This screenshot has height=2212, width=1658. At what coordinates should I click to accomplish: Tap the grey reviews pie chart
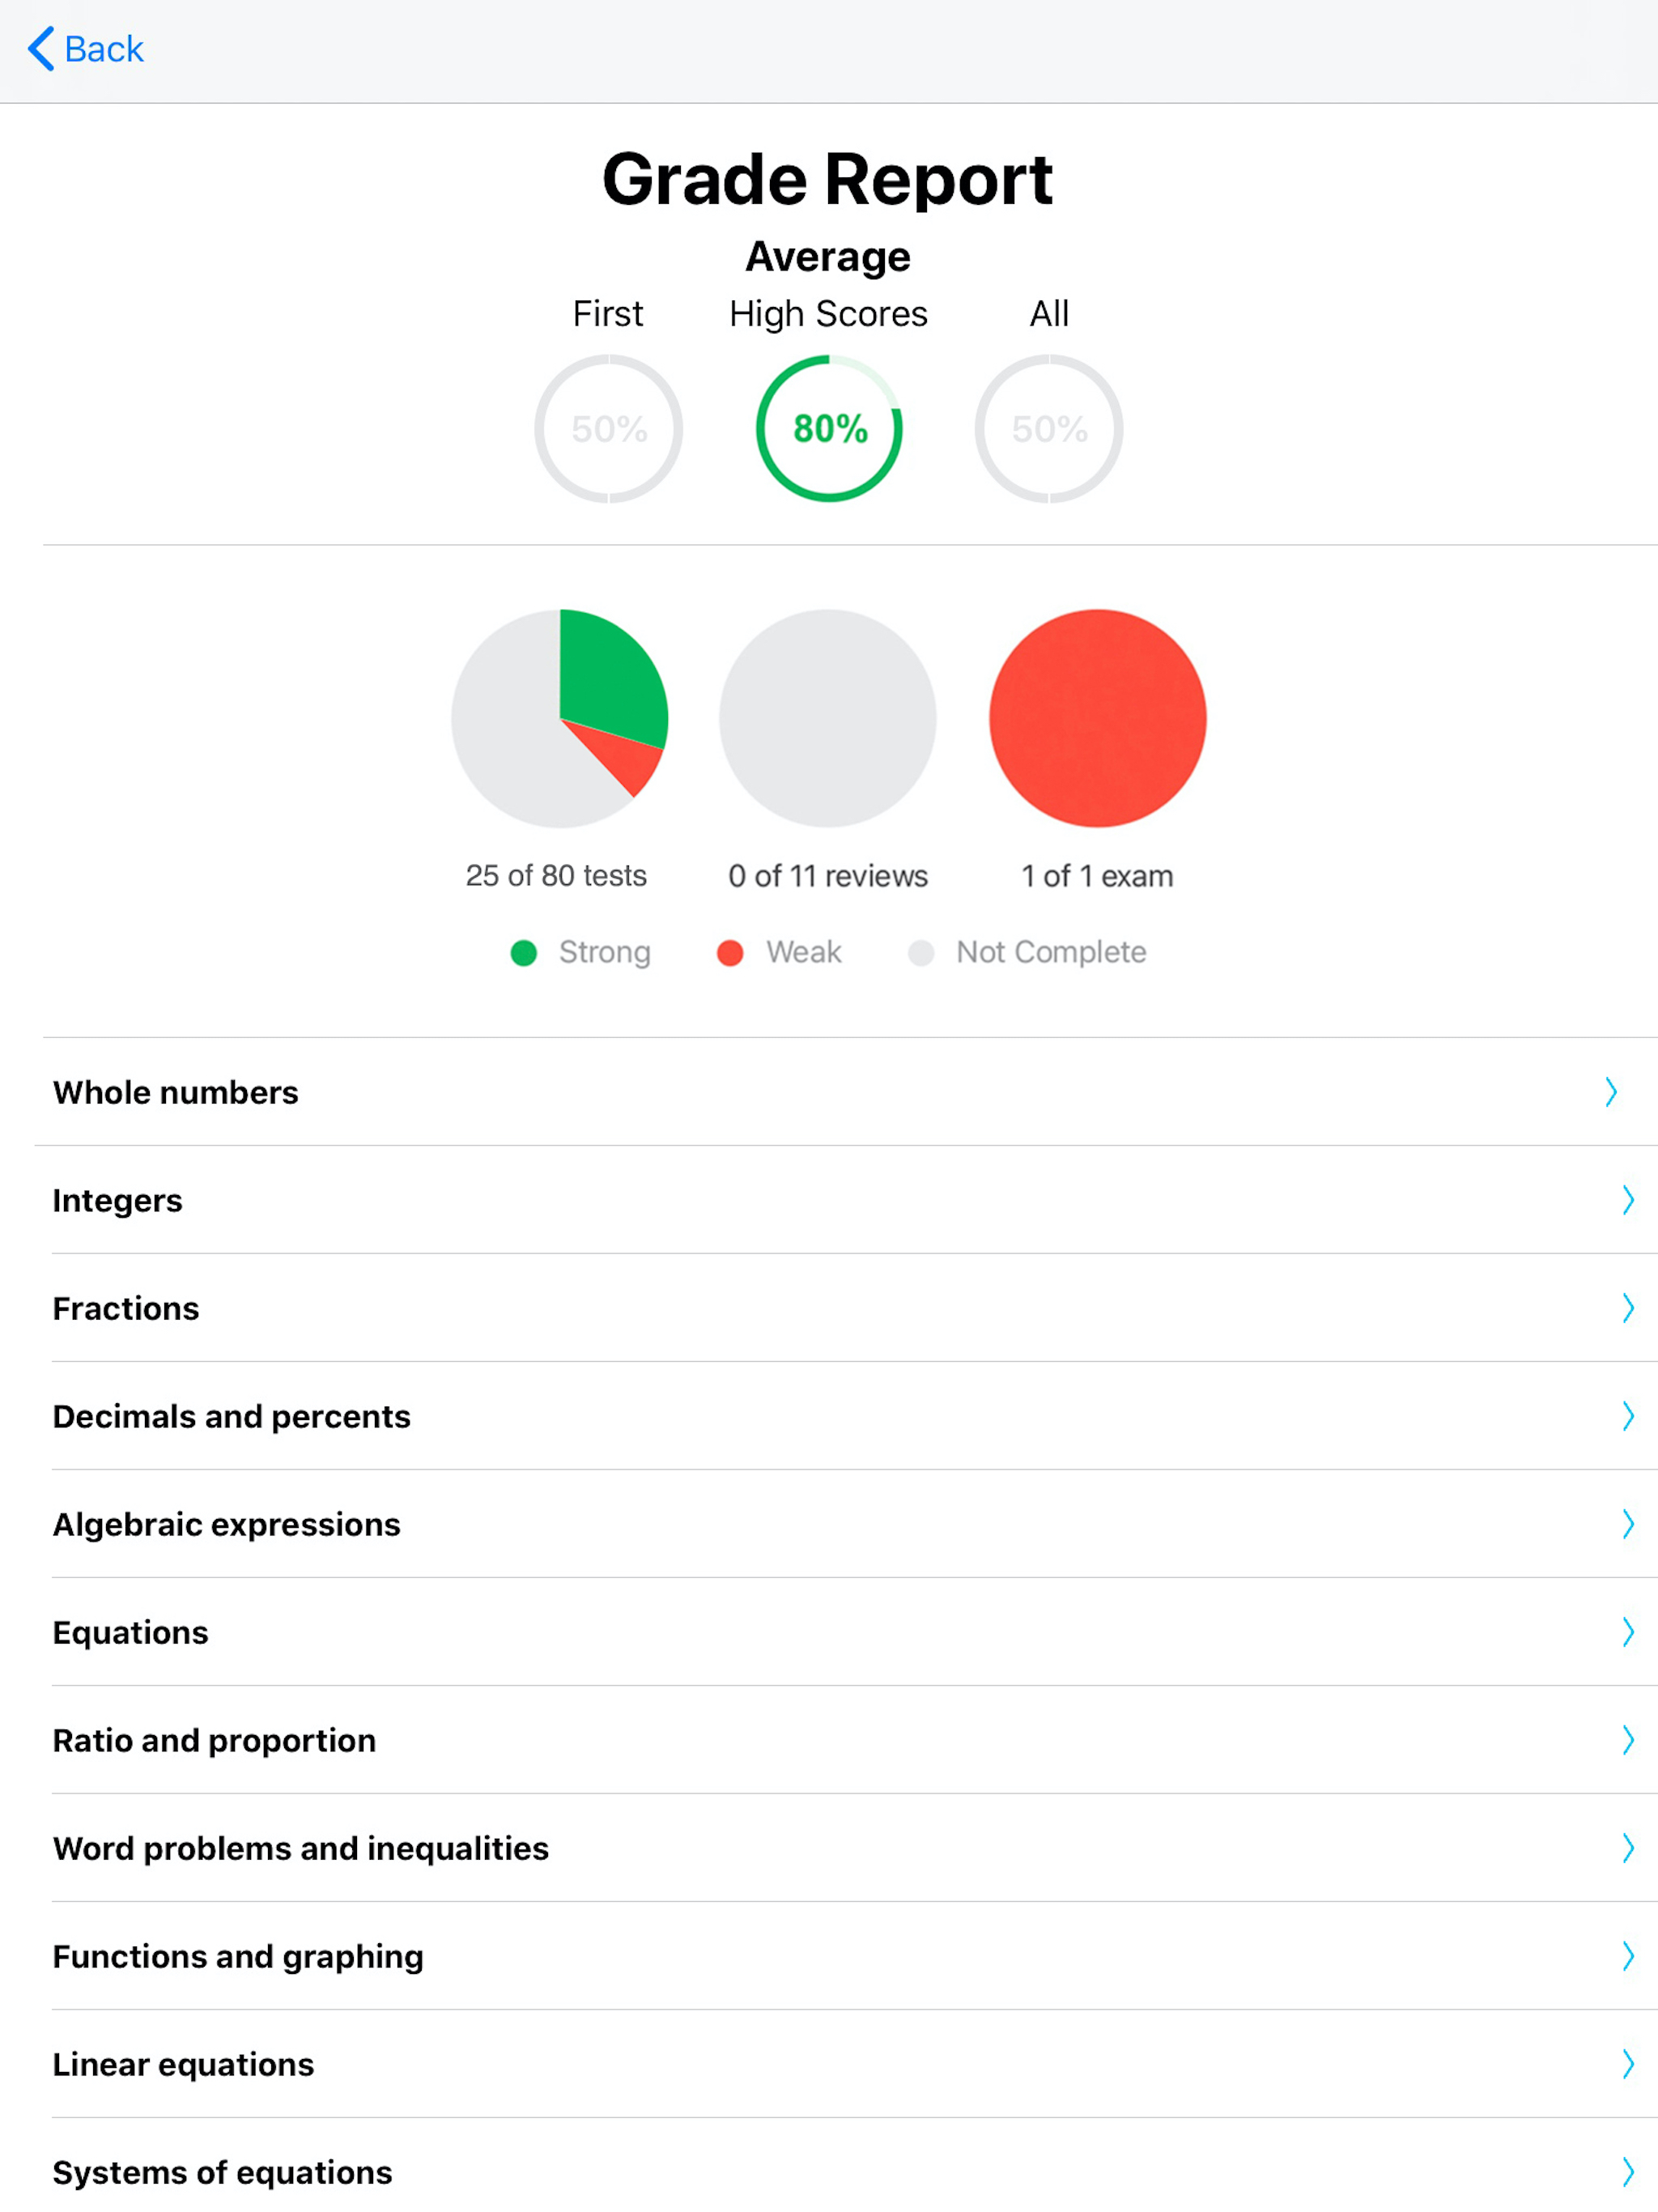[828, 718]
